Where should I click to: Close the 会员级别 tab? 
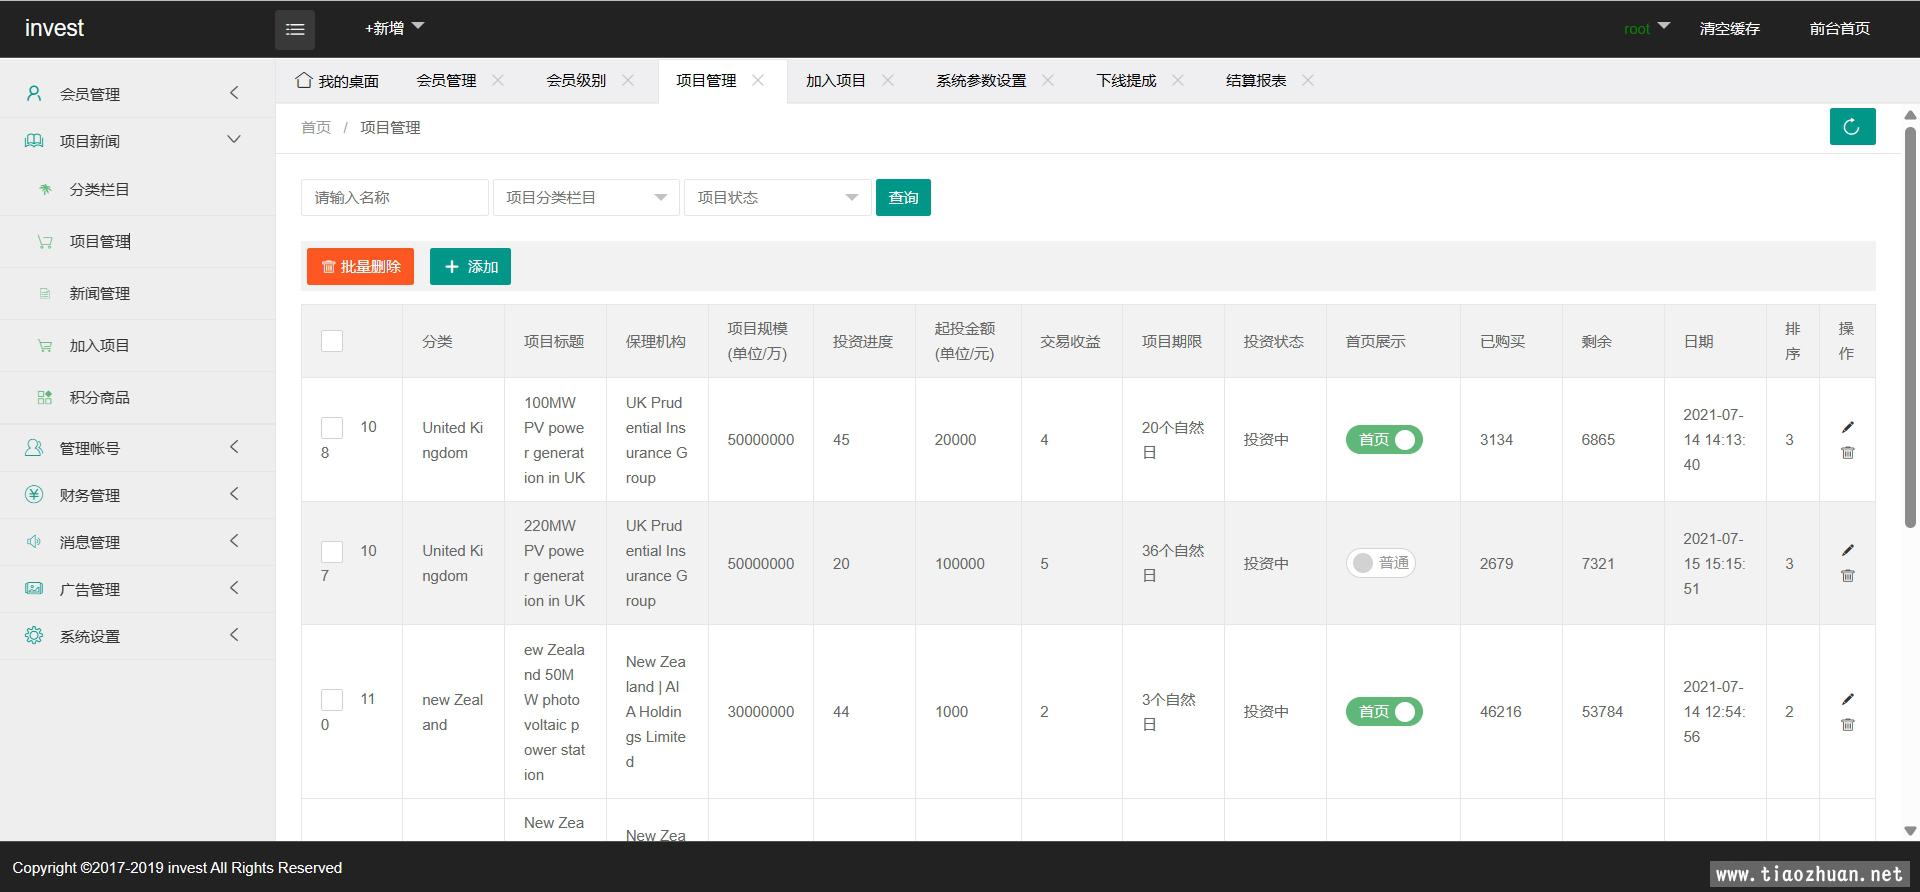pos(628,80)
